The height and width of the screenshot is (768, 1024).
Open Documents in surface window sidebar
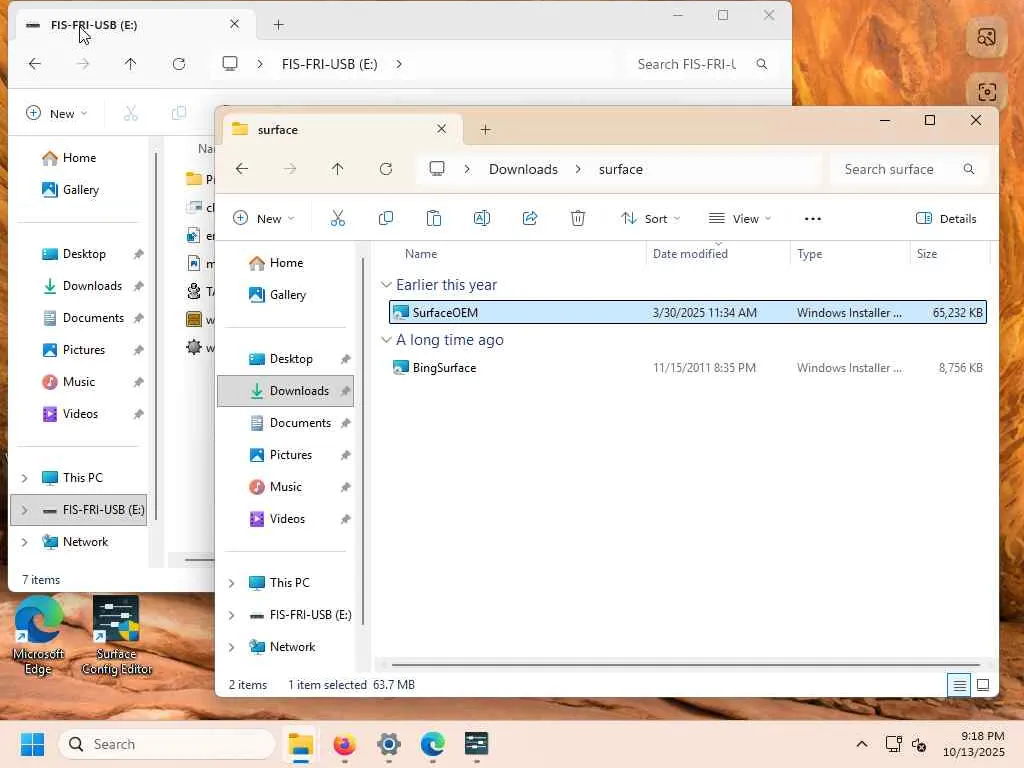pyautogui.click(x=286, y=423)
